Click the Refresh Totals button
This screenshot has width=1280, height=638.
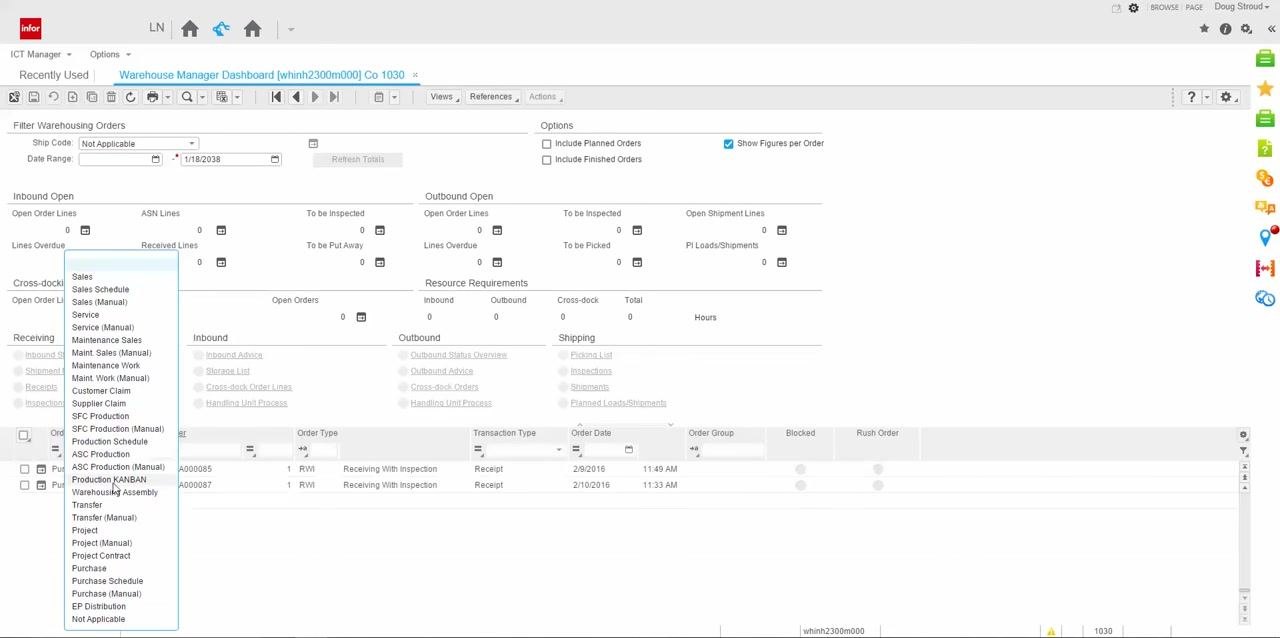coord(358,160)
